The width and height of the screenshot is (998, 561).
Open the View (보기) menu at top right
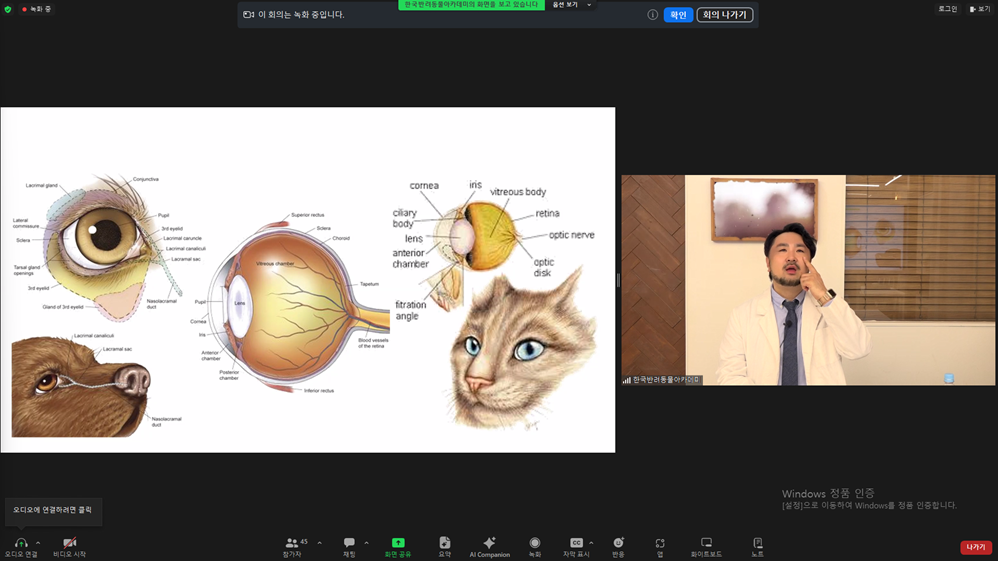(980, 9)
